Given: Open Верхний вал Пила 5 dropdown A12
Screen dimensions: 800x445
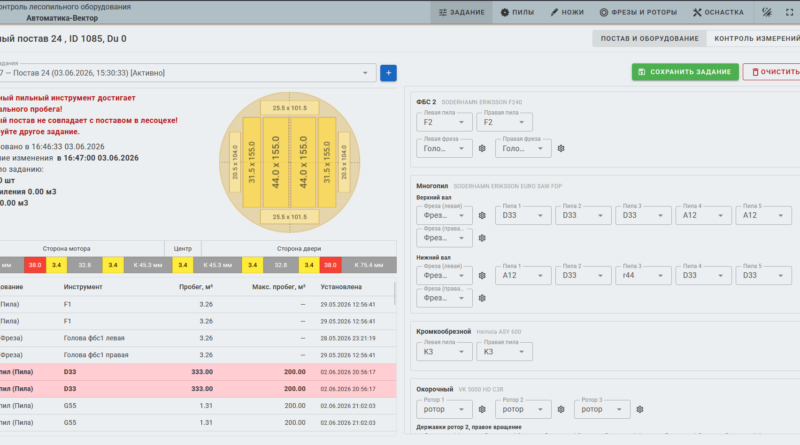Looking at the screenshot, I should click(x=764, y=215).
